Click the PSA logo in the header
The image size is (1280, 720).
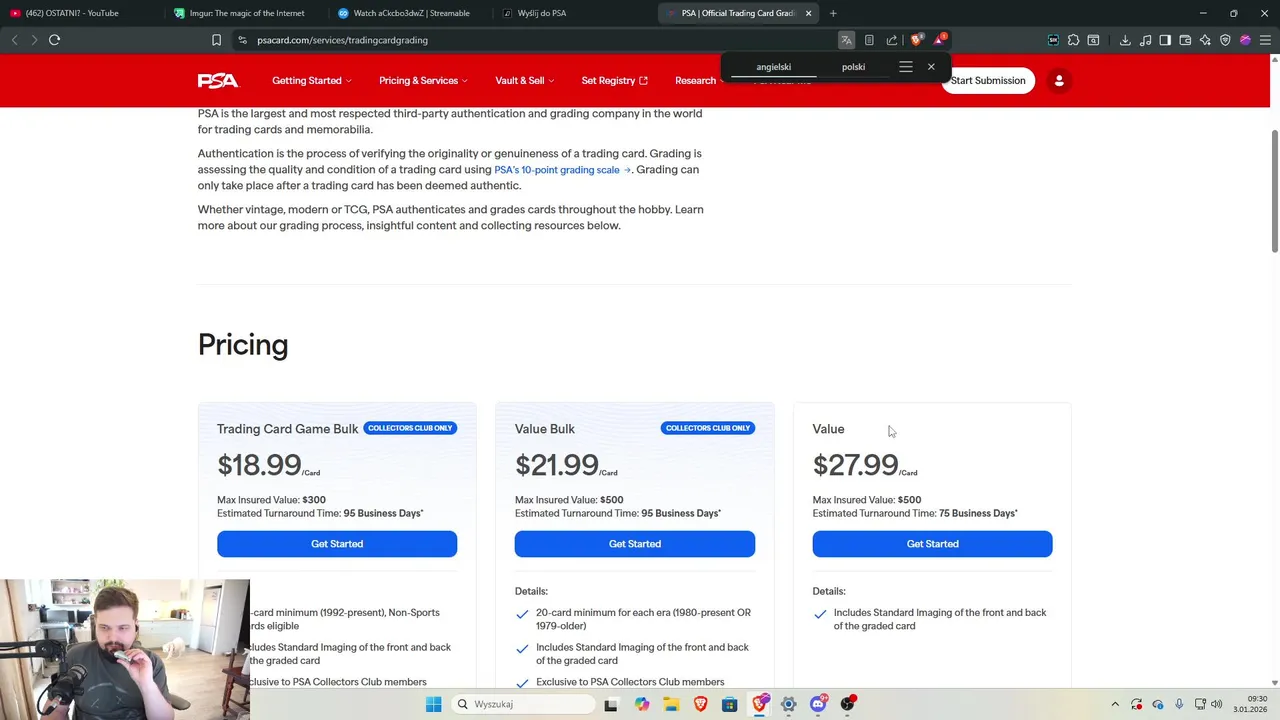(218, 80)
